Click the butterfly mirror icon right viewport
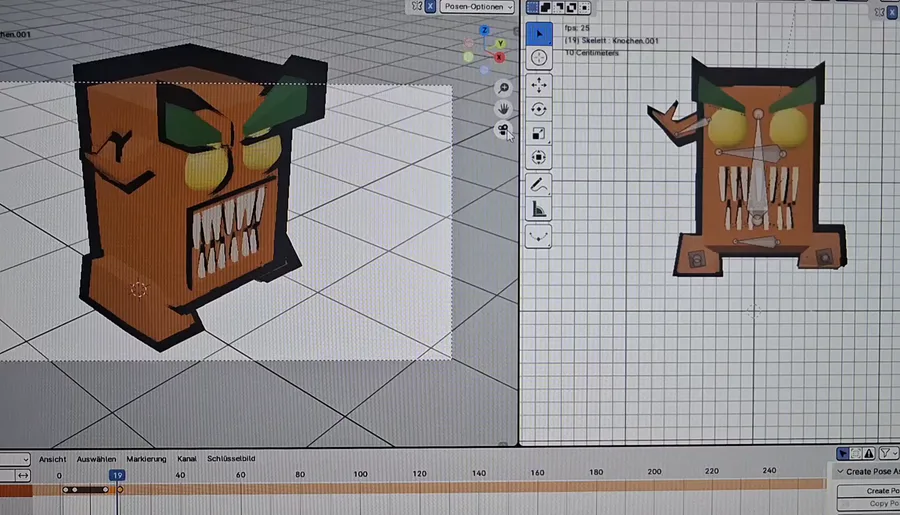 pyautogui.click(x=879, y=12)
